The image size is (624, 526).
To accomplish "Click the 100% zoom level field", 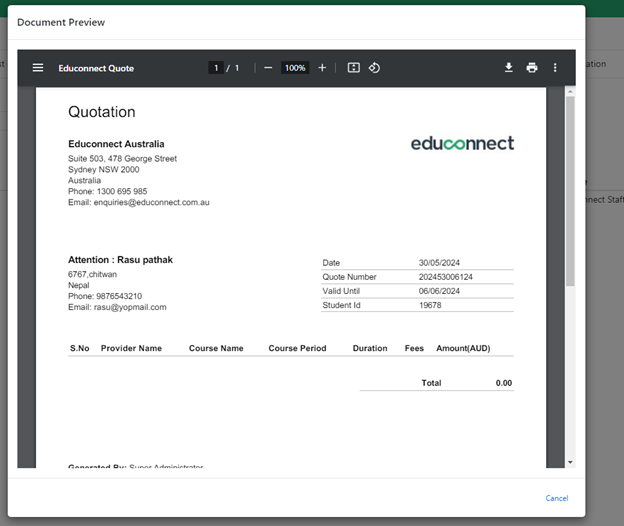I will [x=295, y=68].
